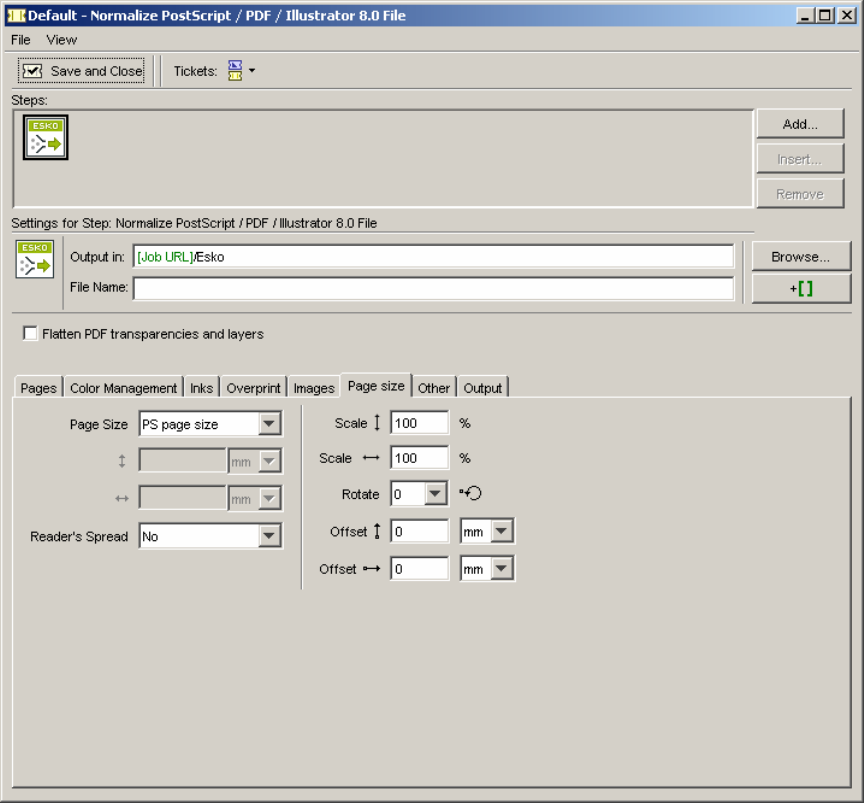Click the Browse... button
864x803 pixels.
[800, 257]
